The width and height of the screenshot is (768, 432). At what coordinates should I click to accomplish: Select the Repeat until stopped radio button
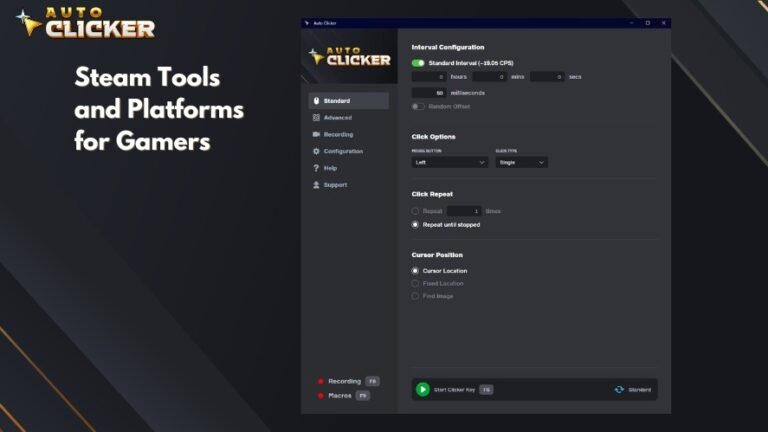click(415, 224)
